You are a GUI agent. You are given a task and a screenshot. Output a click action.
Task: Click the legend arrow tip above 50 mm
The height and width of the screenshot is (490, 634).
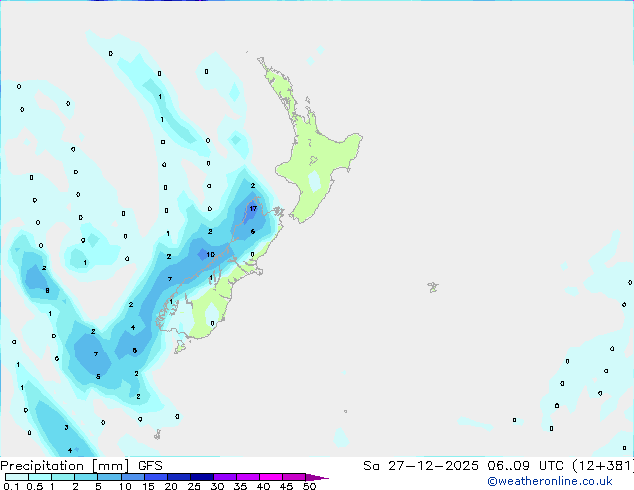(x=317, y=478)
